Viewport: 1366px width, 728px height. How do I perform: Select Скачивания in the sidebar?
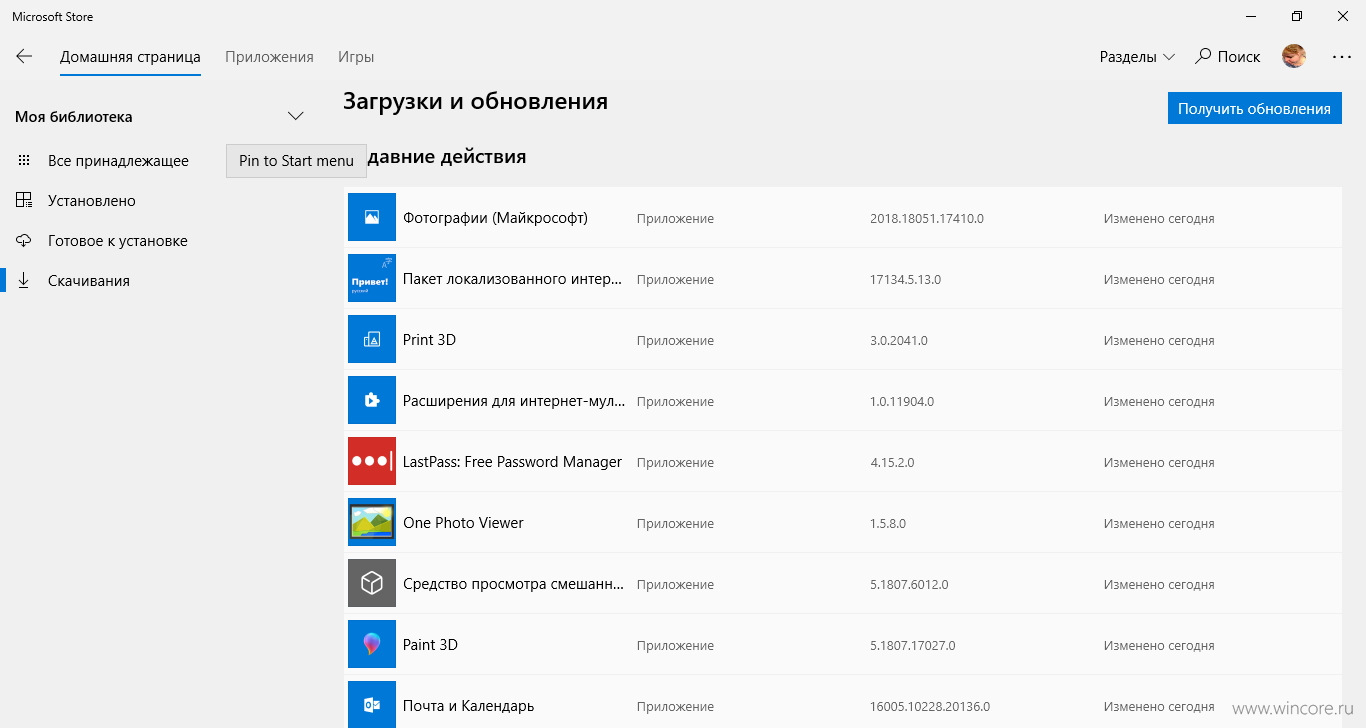(x=89, y=281)
